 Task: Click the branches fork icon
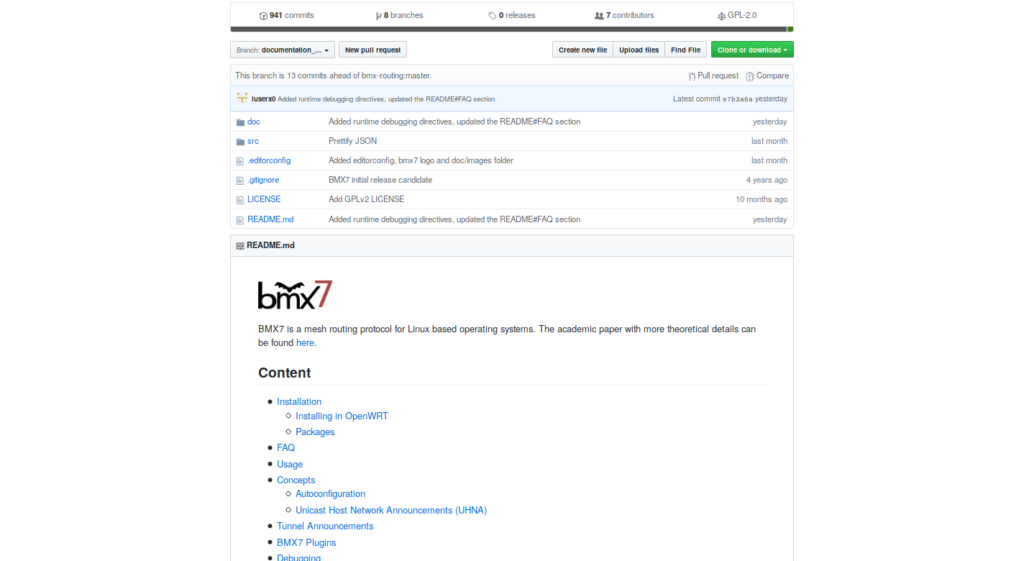(x=379, y=16)
